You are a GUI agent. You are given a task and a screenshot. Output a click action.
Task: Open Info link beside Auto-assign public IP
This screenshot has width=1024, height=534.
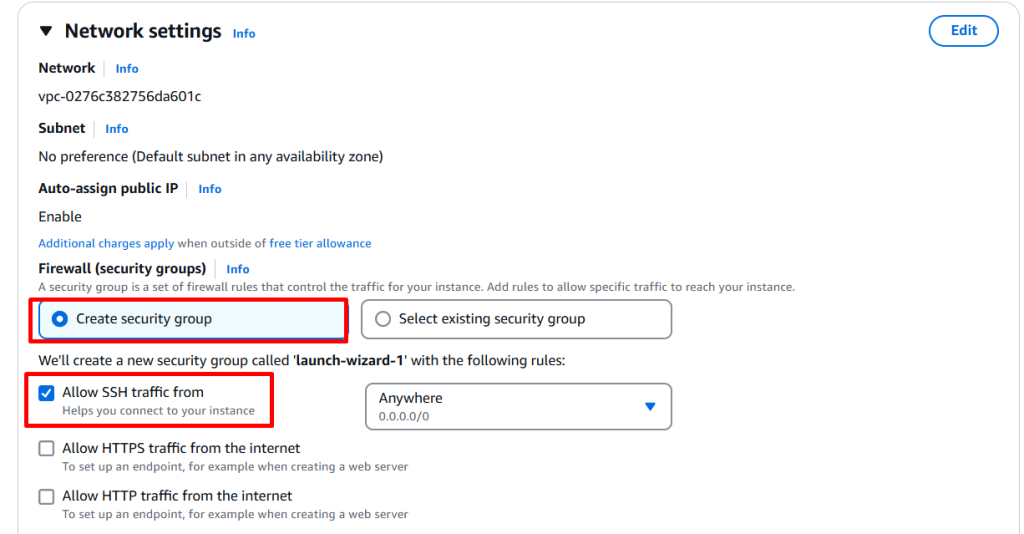pos(210,189)
